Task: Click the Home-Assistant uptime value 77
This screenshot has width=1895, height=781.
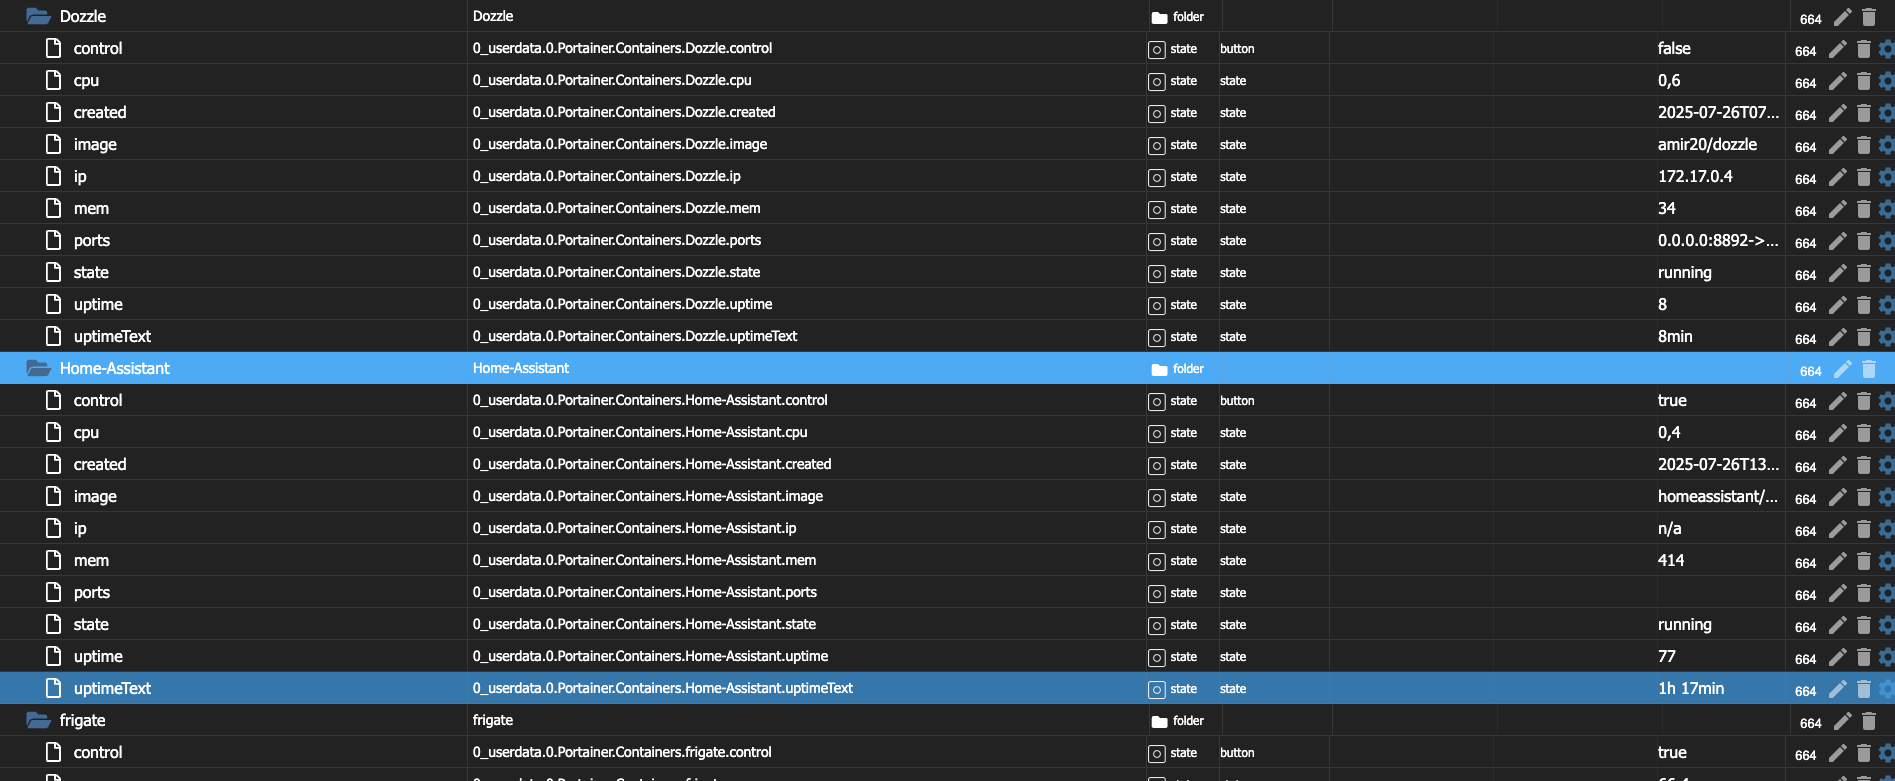Action: pyautogui.click(x=1667, y=657)
